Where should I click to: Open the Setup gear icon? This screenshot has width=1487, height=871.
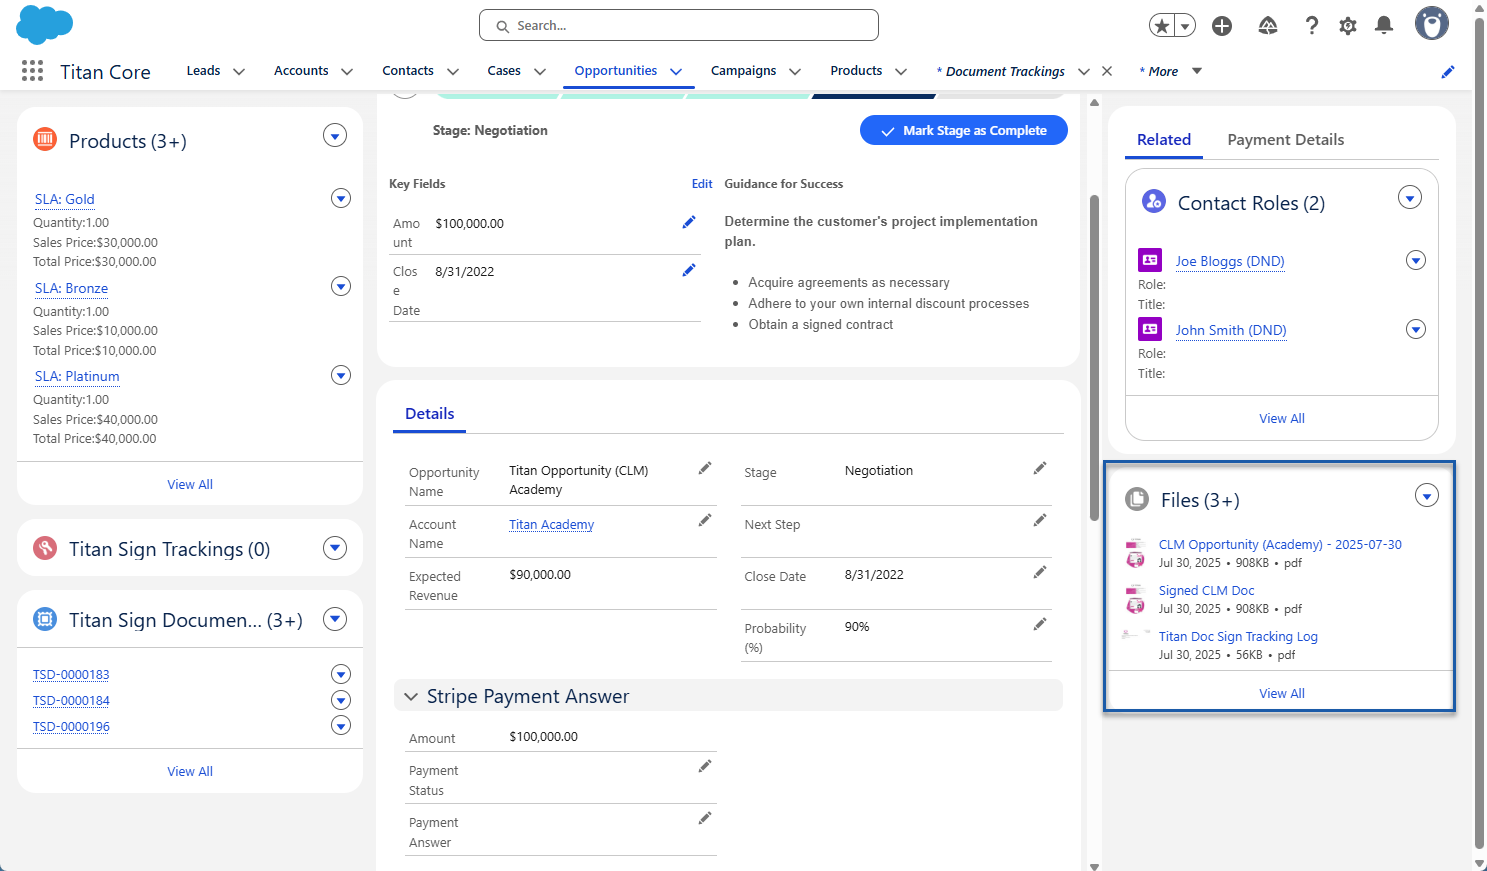click(1347, 25)
